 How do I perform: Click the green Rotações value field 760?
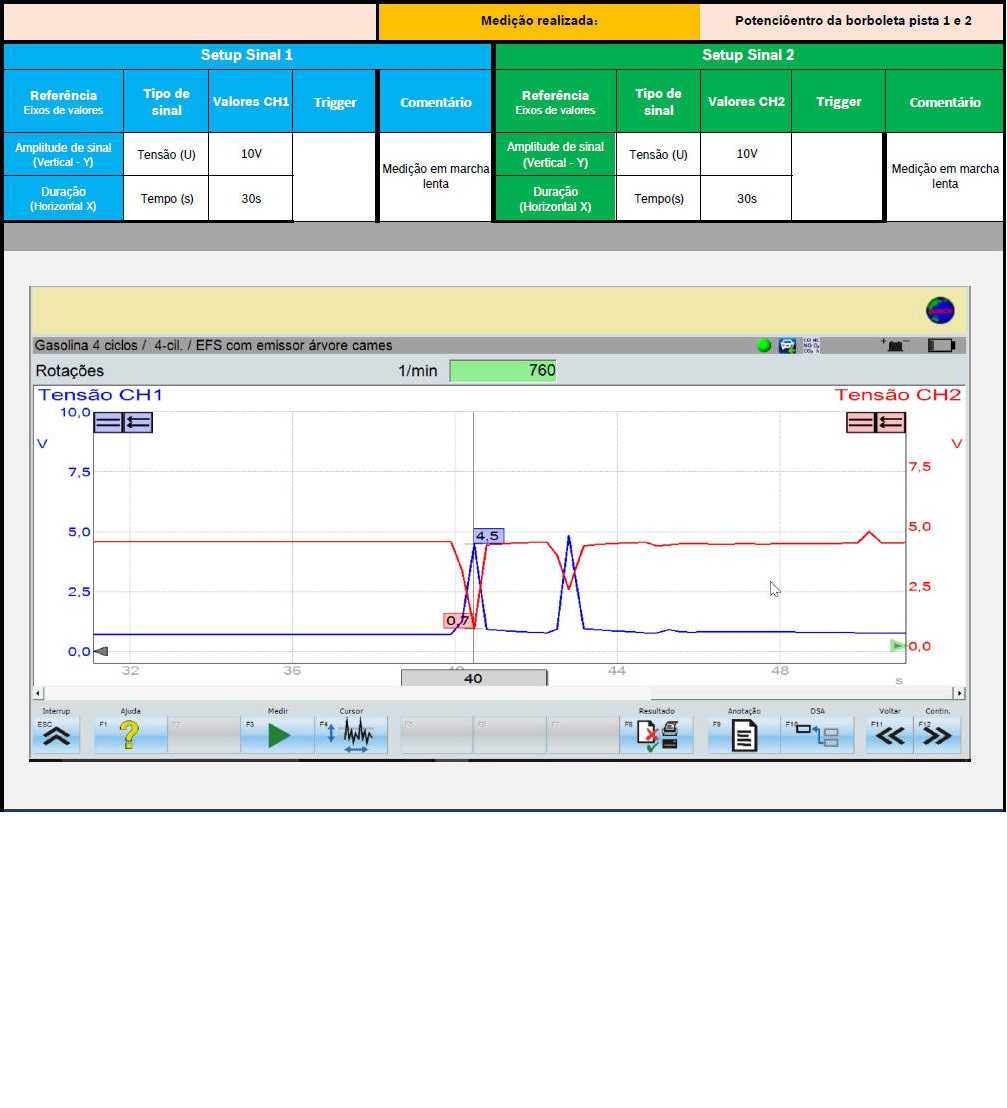(503, 371)
